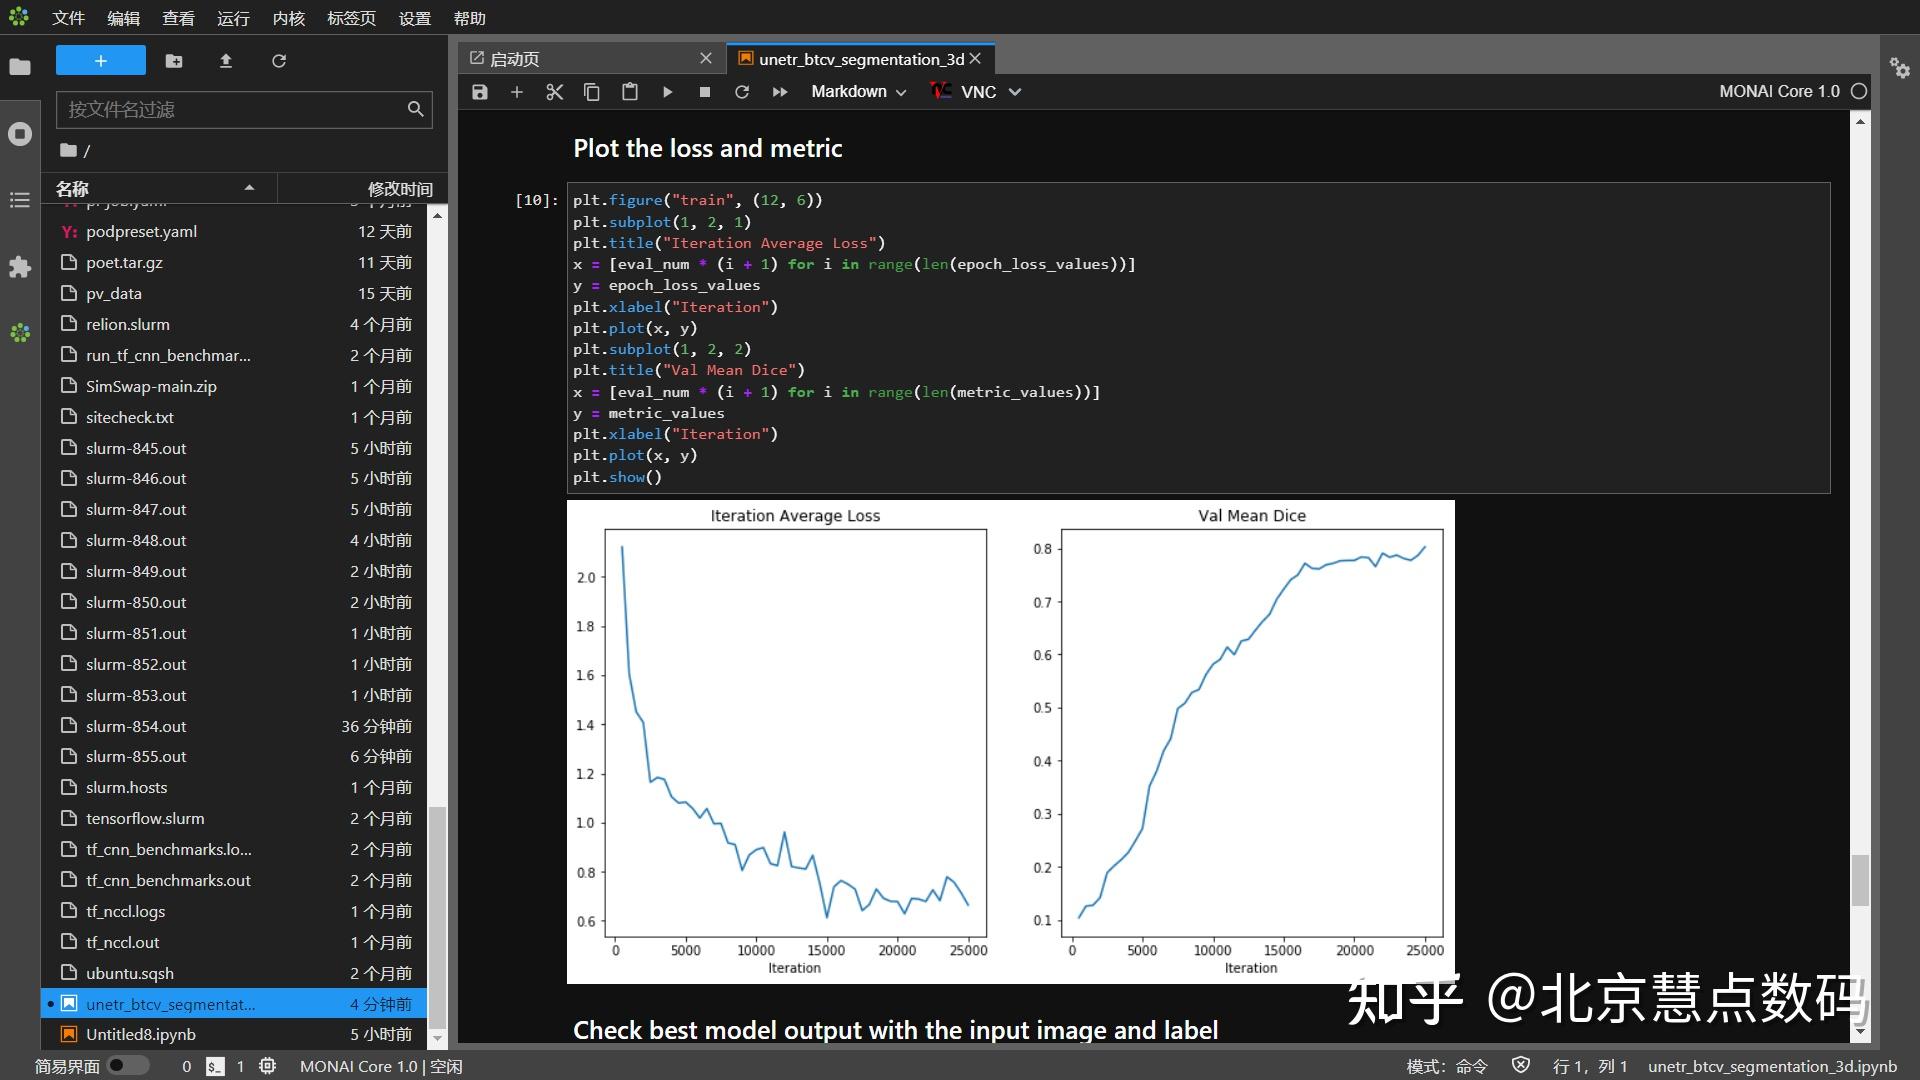Viewport: 1920px width, 1080px height.
Task: Open the 运行 menu
Action: [233, 18]
